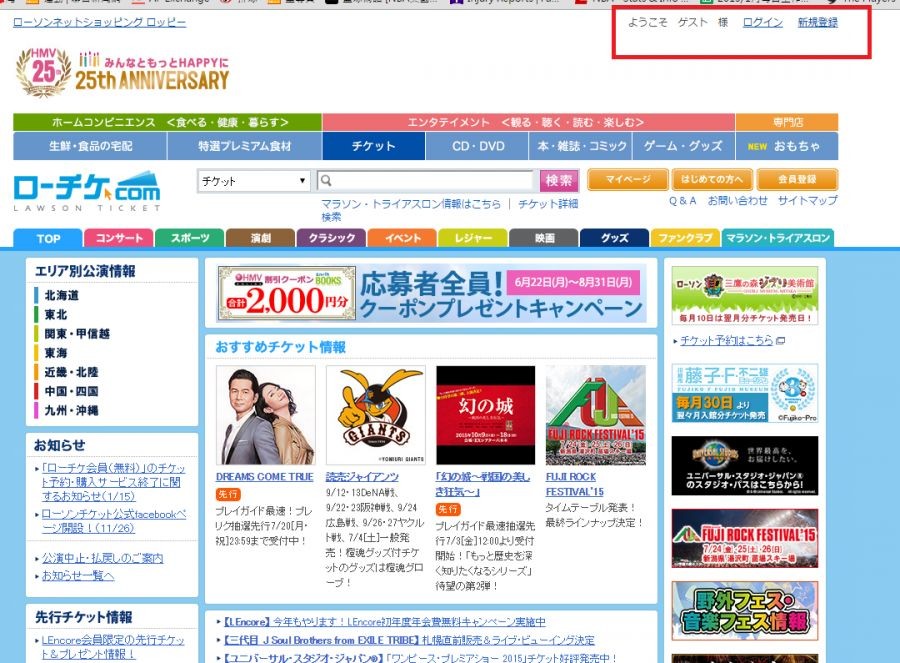Open the DREAMS COME TRUE title link

(x=265, y=477)
